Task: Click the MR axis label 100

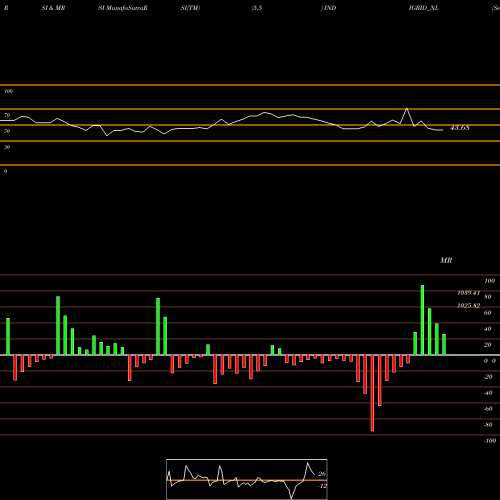Action: tap(490, 281)
